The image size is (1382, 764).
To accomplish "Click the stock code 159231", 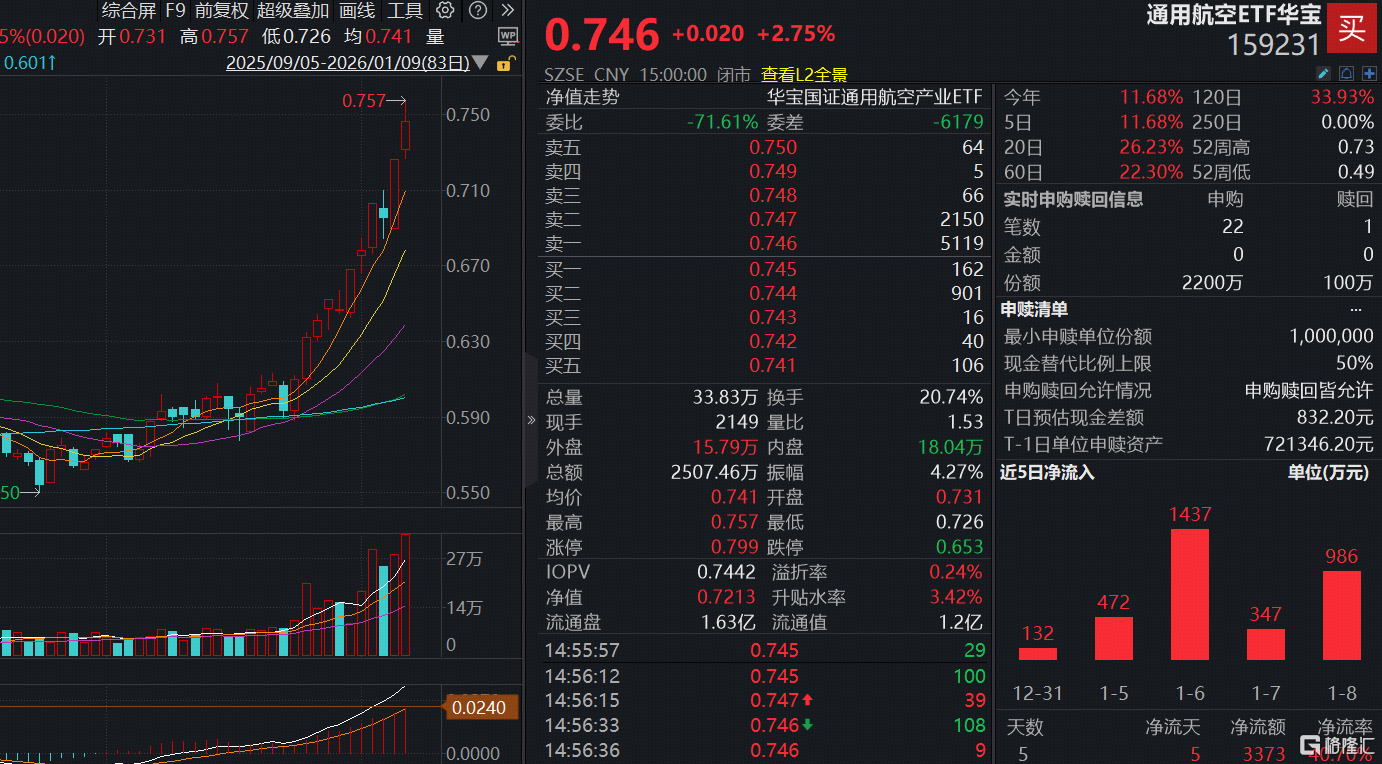I will (x=1274, y=46).
